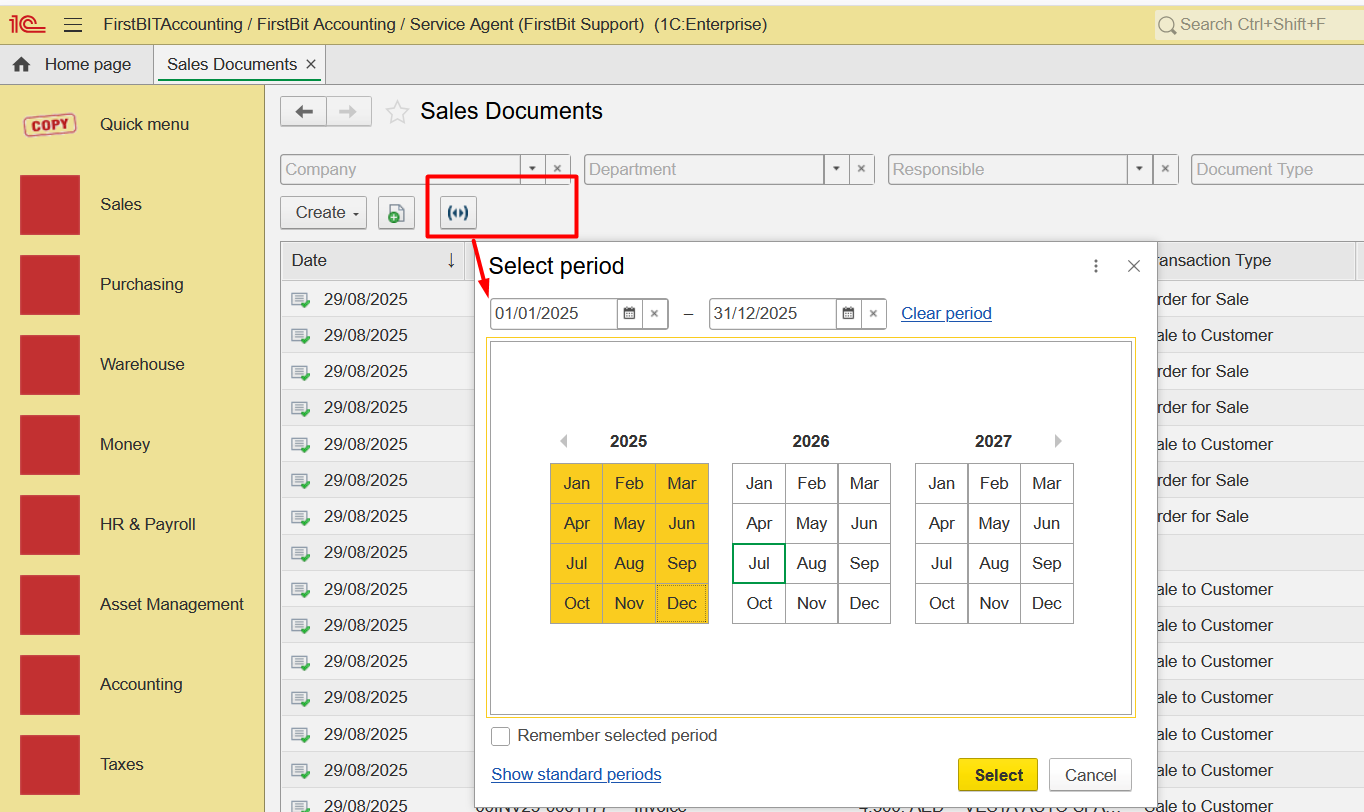This screenshot has width=1364, height=812.
Task: Open calendar picker for end date 31/12/2025
Action: [848, 314]
